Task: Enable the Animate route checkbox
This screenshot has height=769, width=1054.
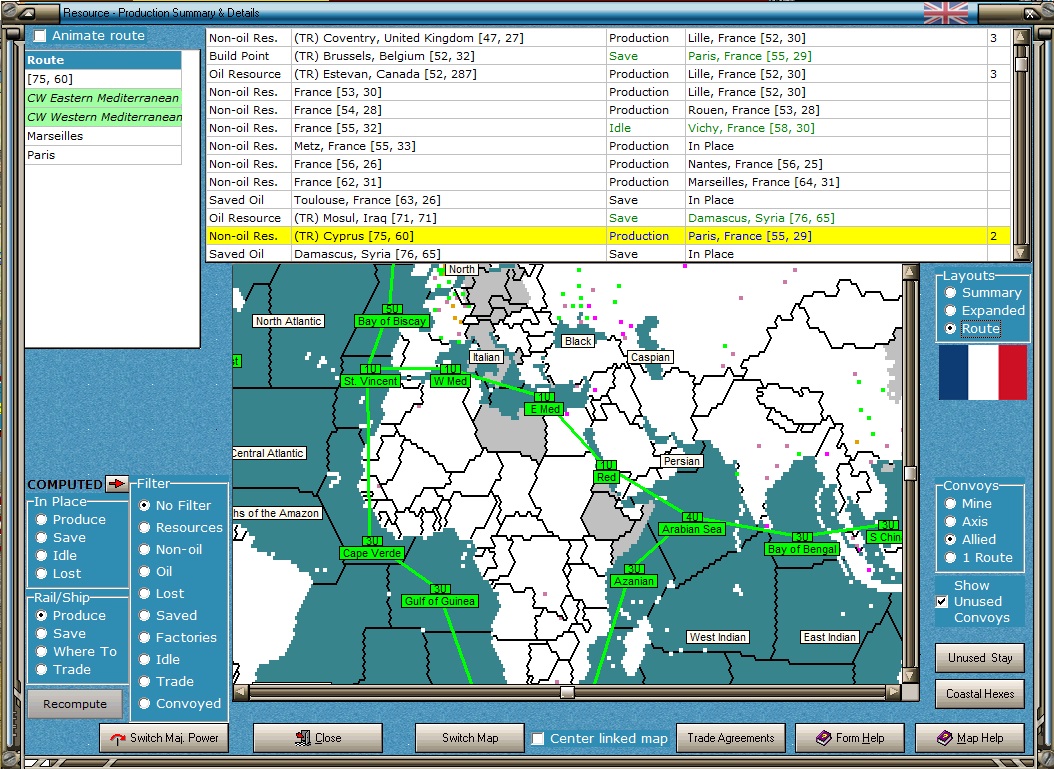Action: tap(40, 36)
